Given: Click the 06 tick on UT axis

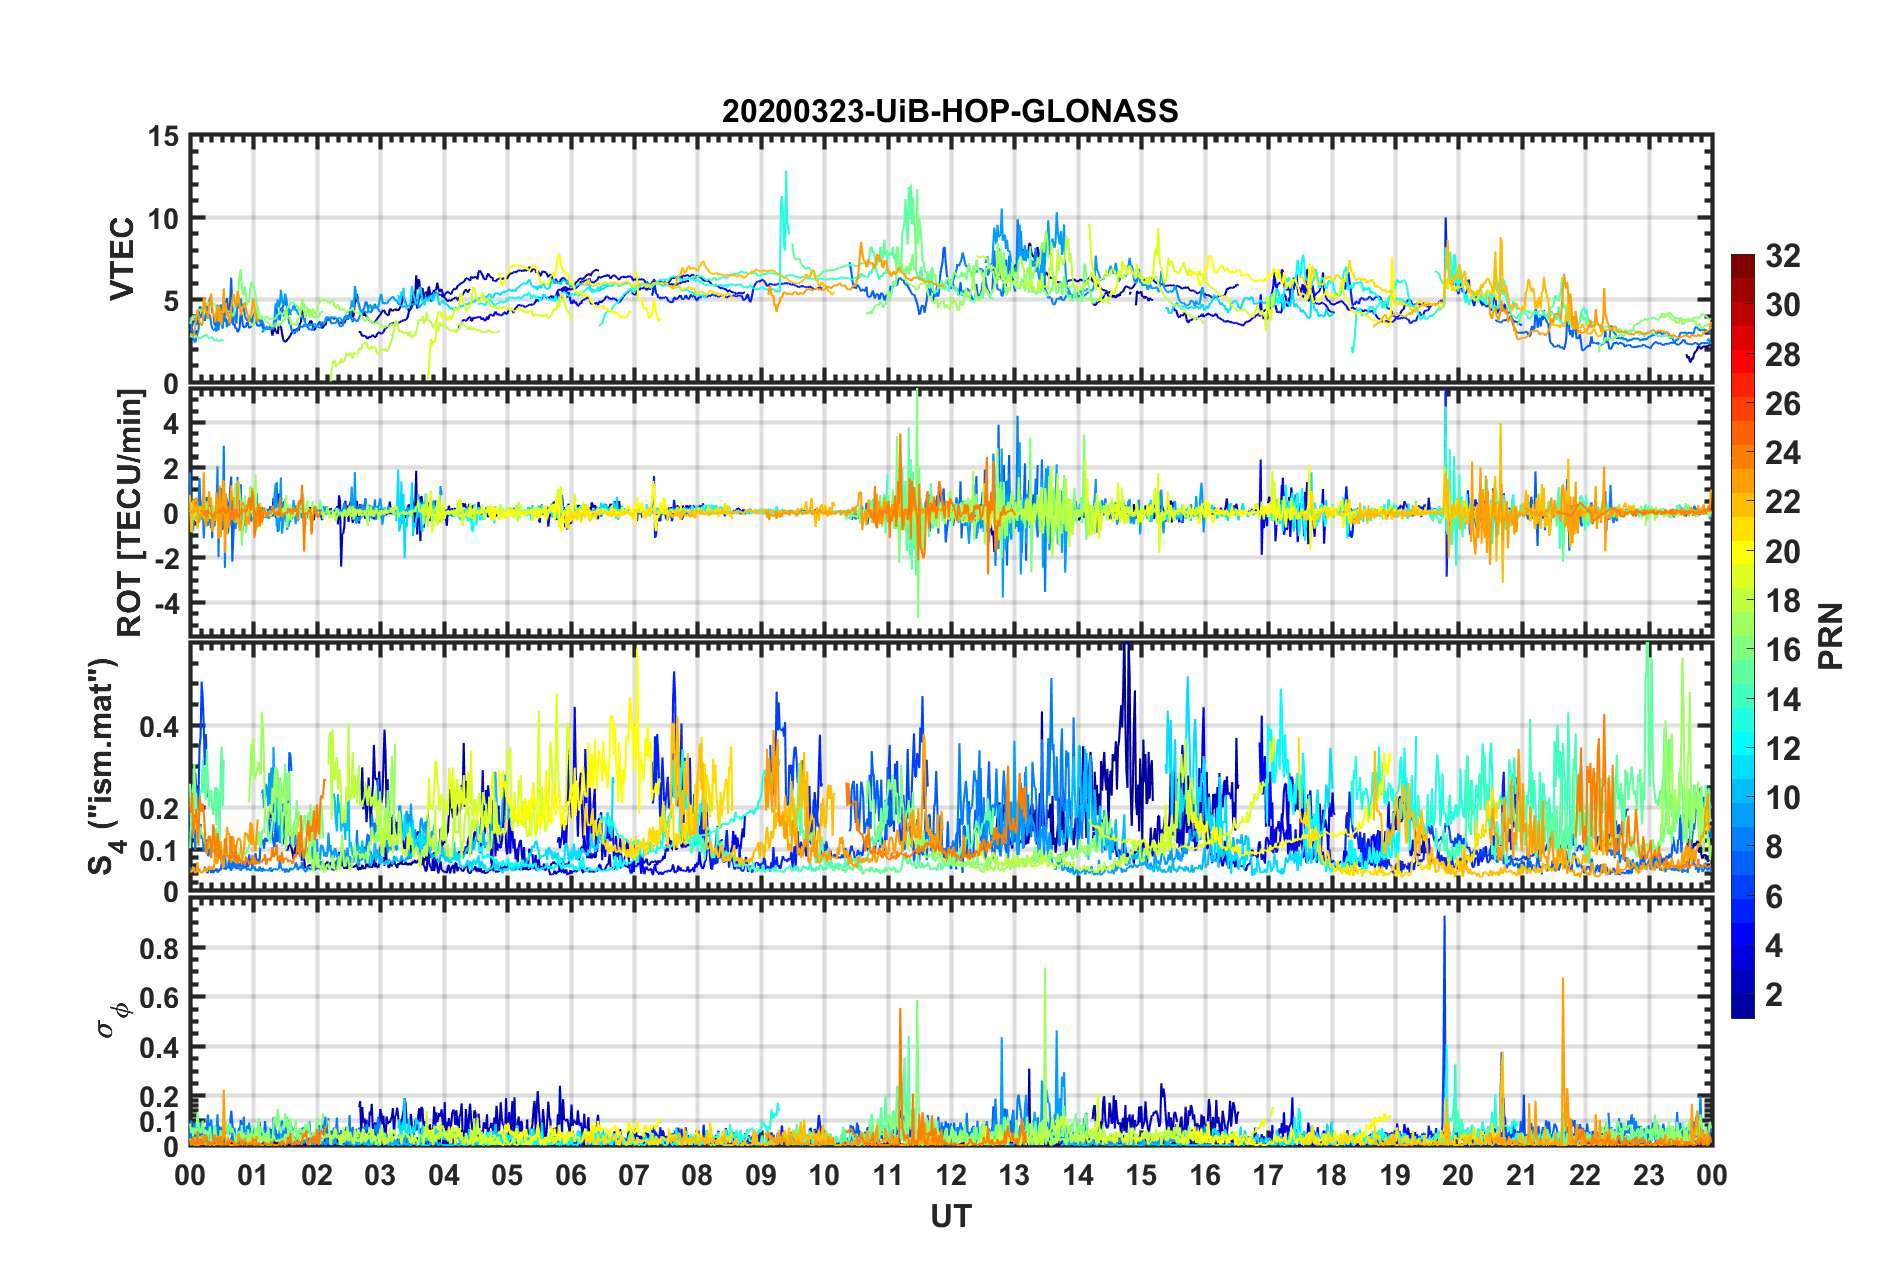Looking at the screenshot, I should pyautogui.click(x=570, y=1175).
